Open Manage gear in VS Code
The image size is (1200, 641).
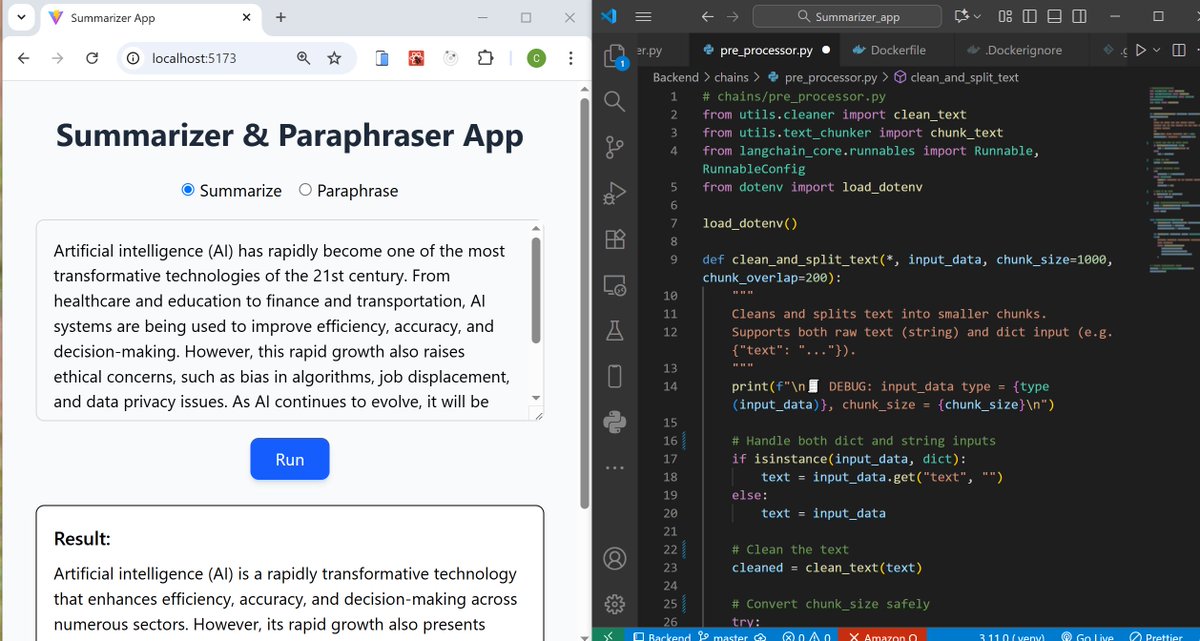point(614,603)
